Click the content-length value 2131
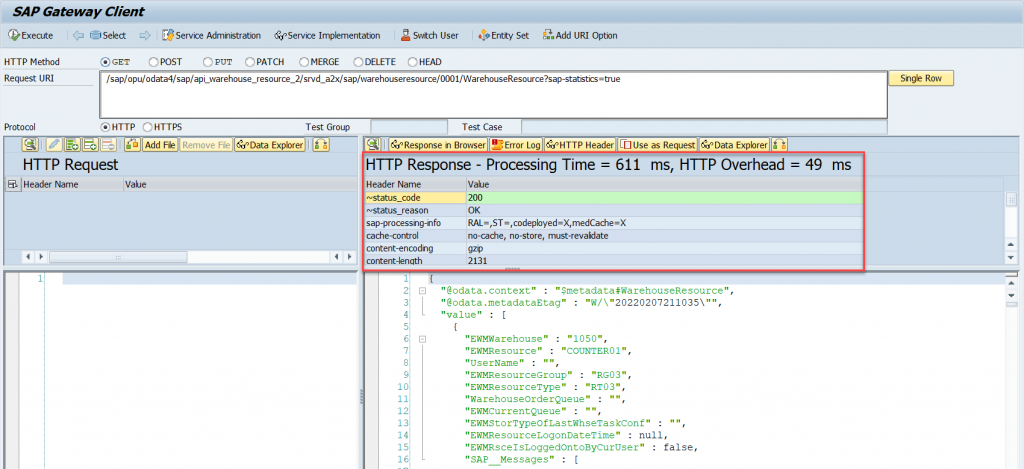 tap(478, 261)
